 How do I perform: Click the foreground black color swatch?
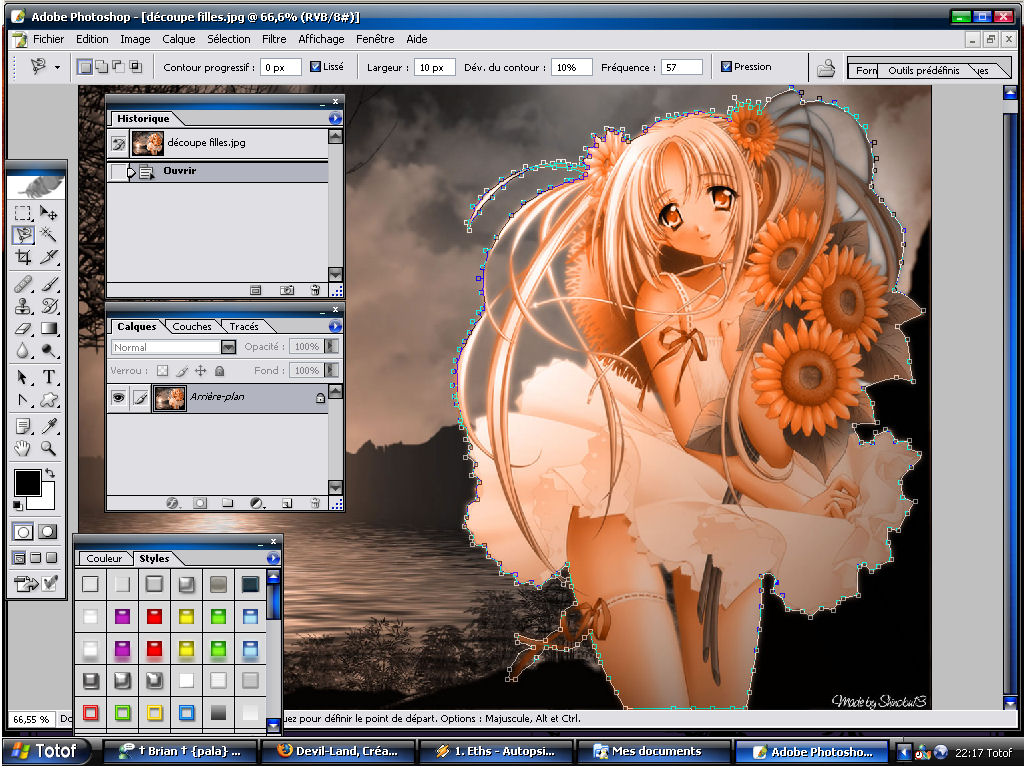[27, 483]
